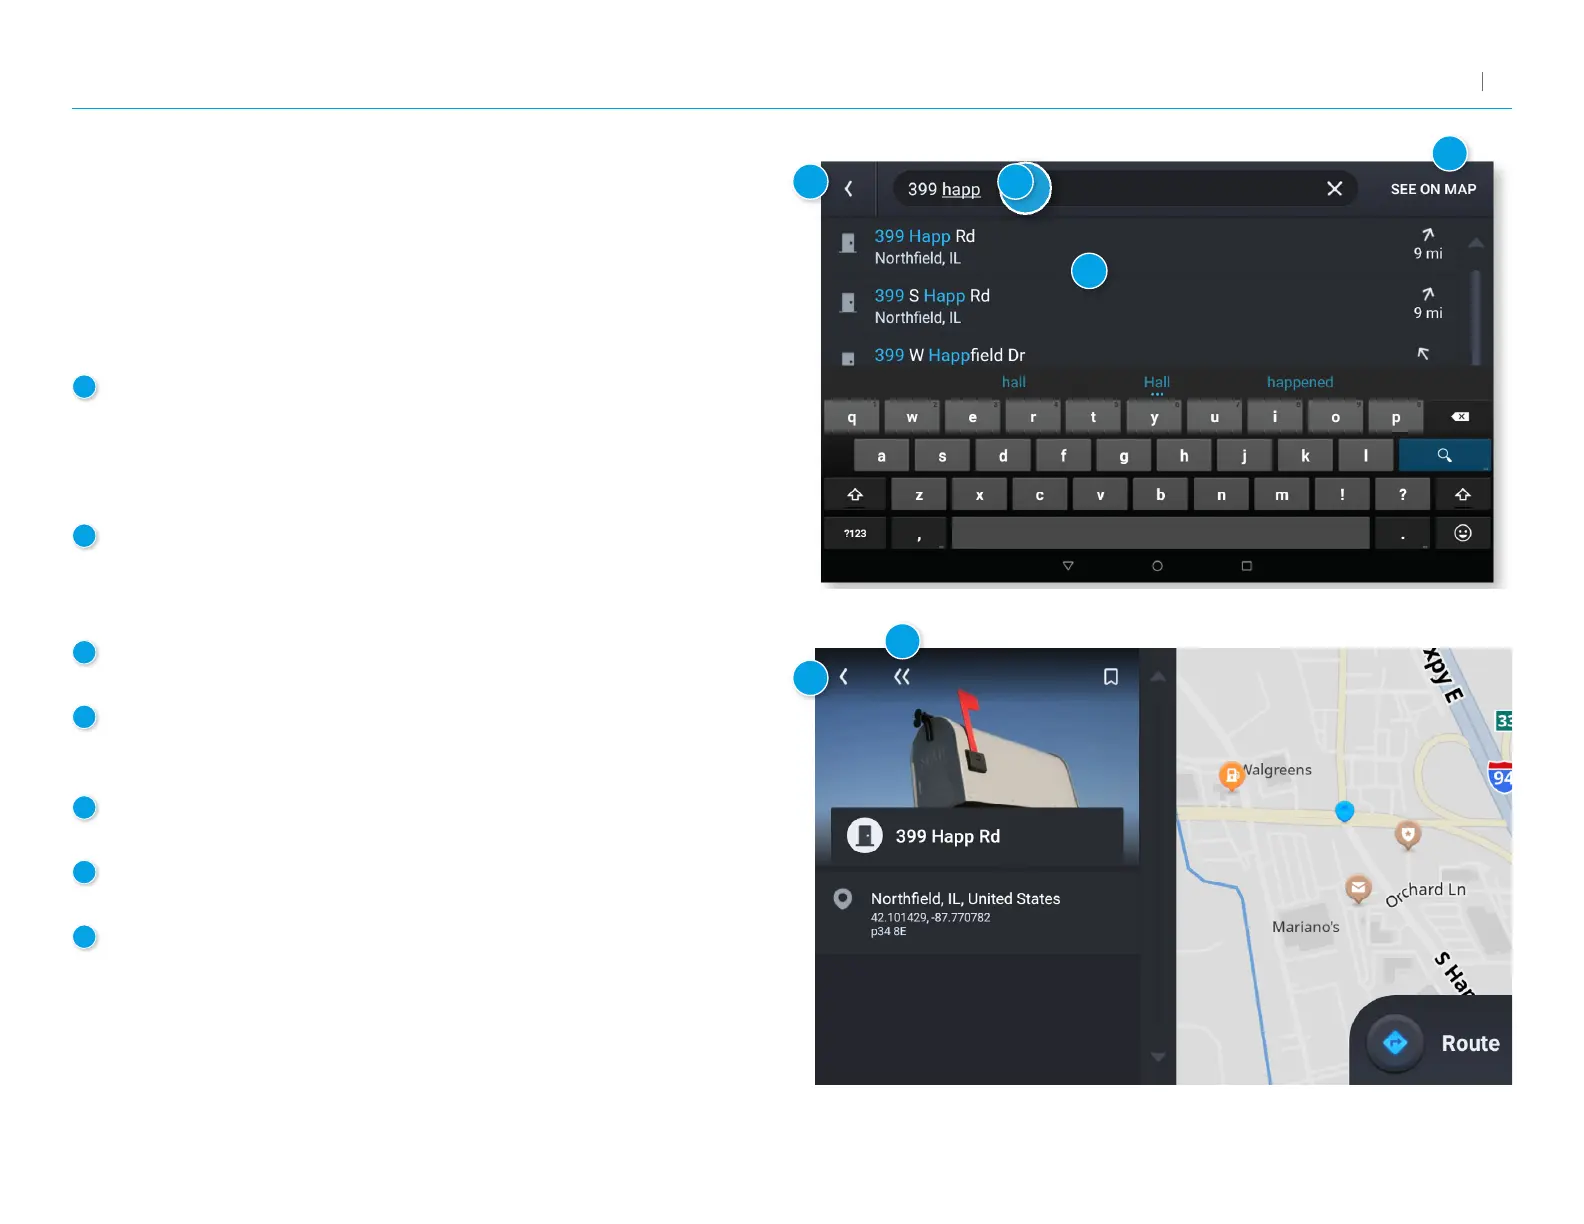Toggle the left shift key
Screen dimensions: 1584x1224
point(855,495)
